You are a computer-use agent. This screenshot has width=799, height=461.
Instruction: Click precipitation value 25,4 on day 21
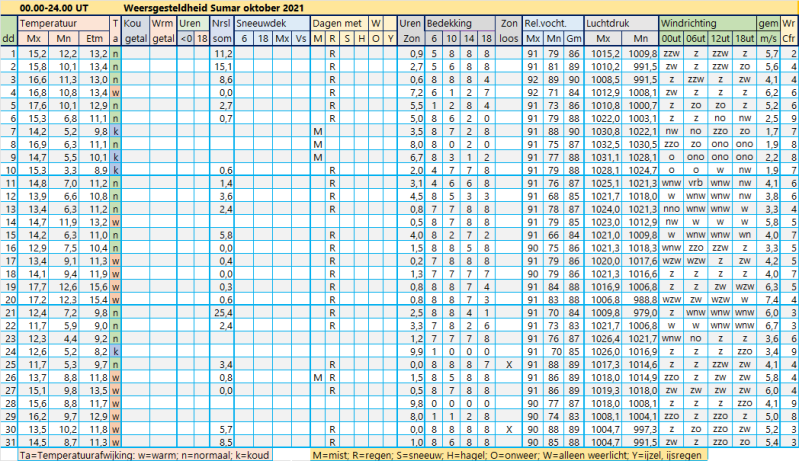click(223, 312)
